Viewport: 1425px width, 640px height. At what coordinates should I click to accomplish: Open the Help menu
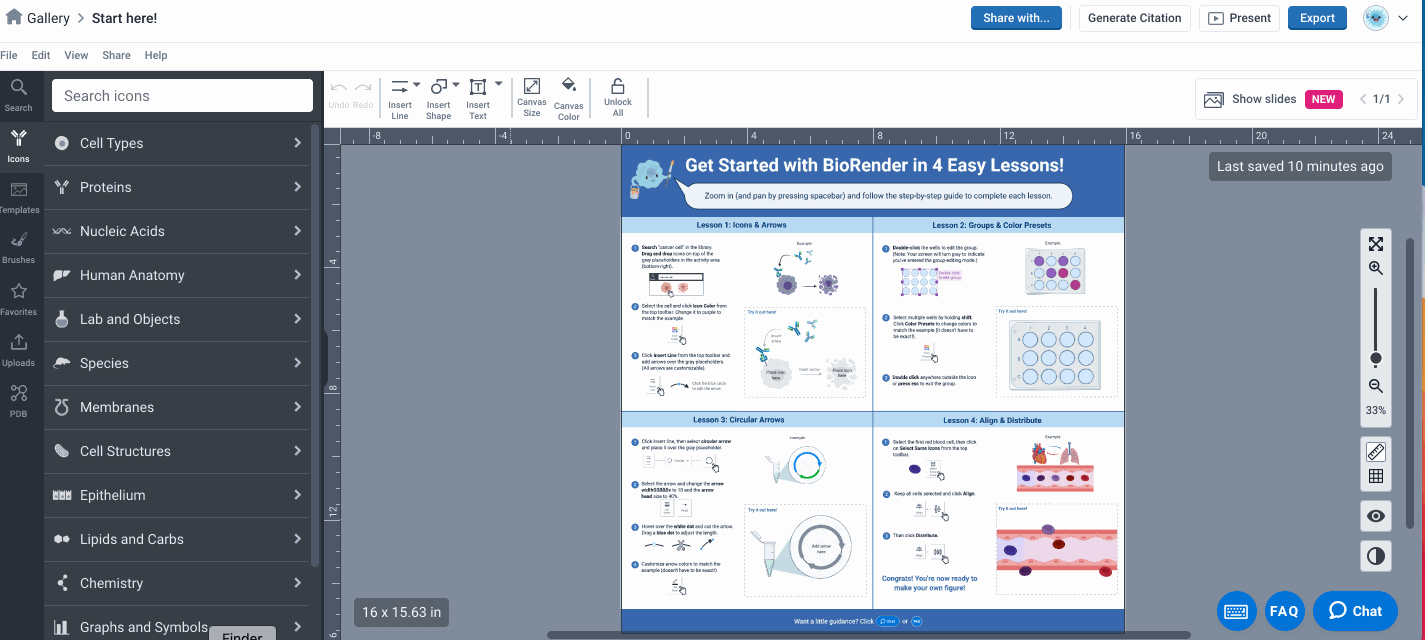pos(156,55)
